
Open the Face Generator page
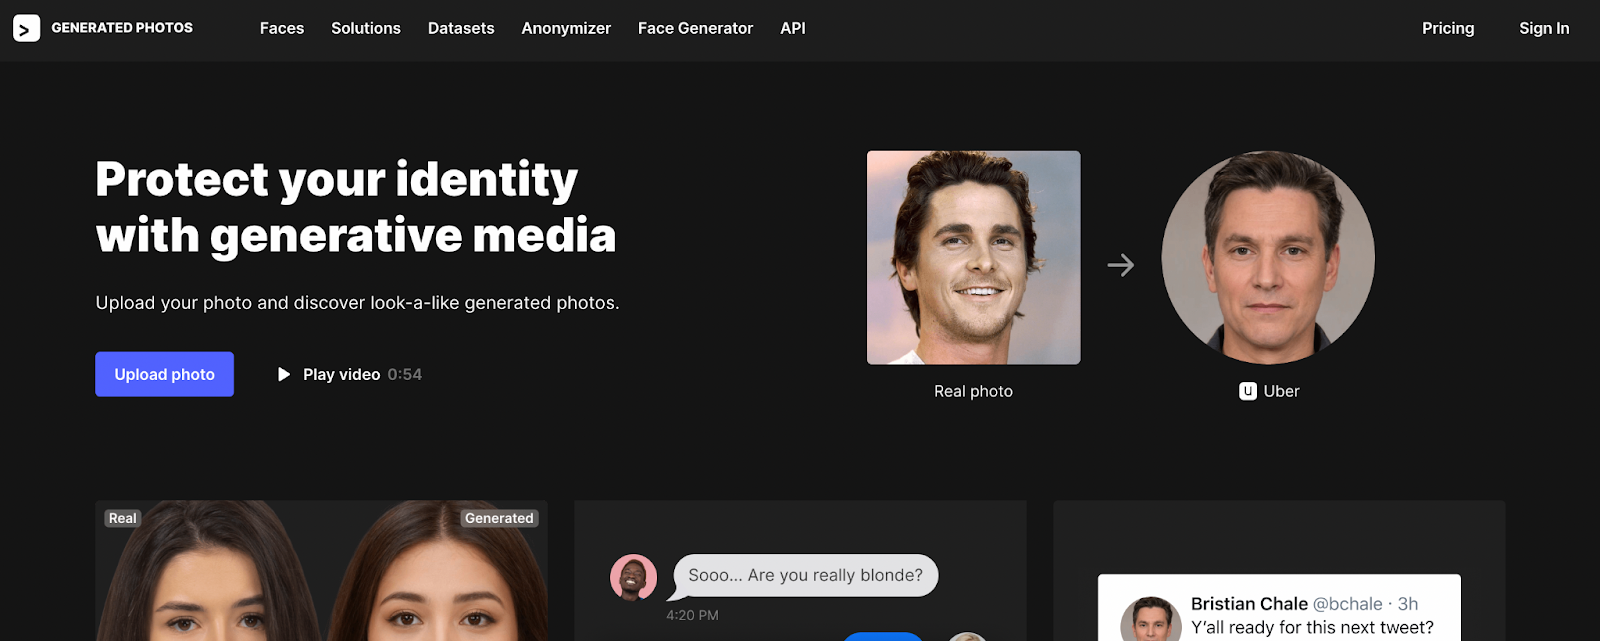pos(695,28)
